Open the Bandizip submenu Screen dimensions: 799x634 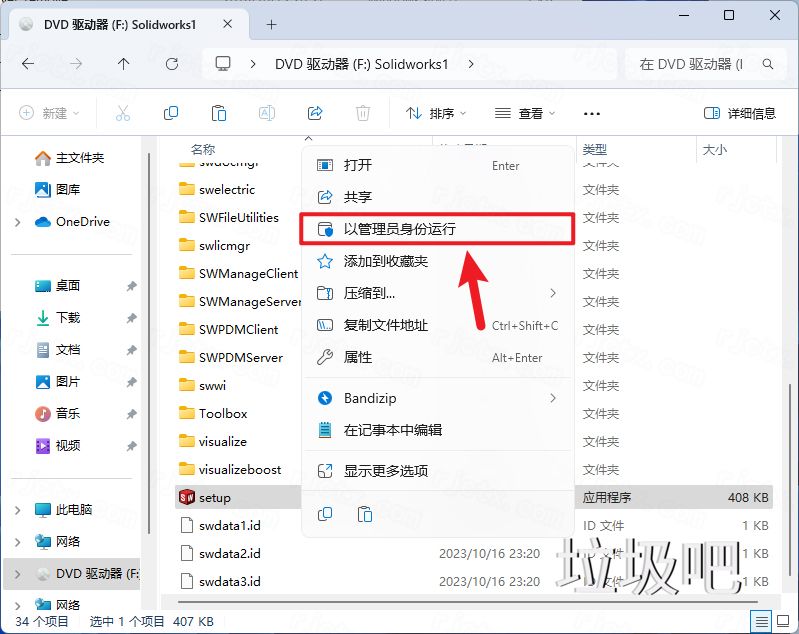click(437, 398)
